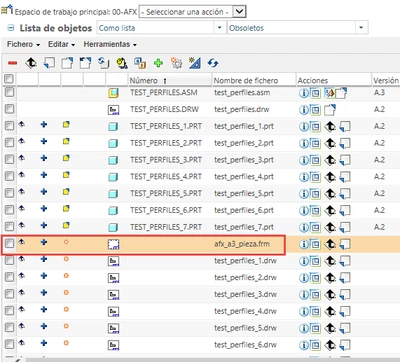This screenshot has width=400, height=362.
Task: Open the Como lista view dropdown arrow
Action: [x=219, y=28]
